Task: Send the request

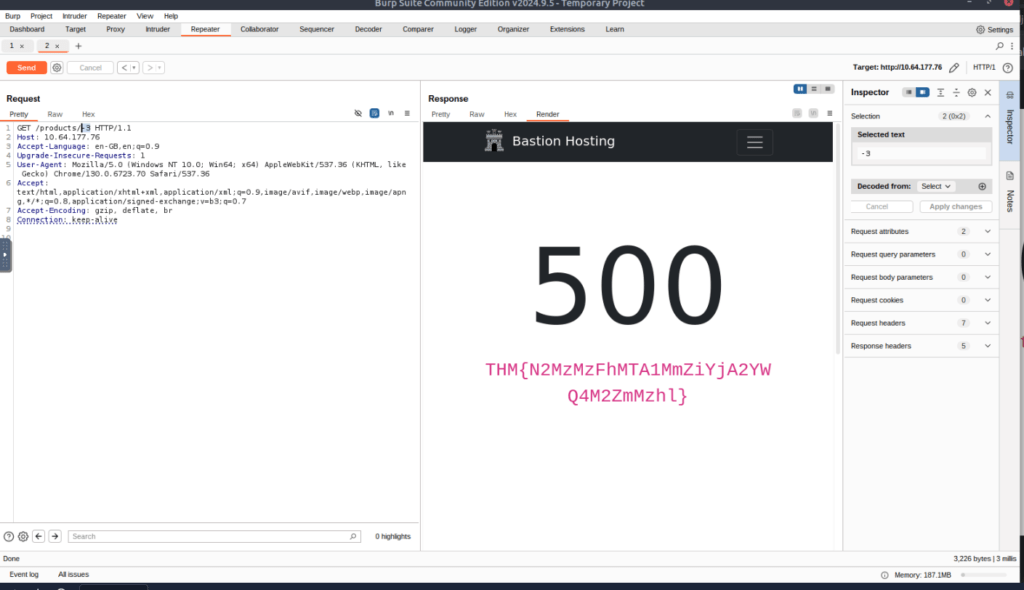Action: (27, 67)
